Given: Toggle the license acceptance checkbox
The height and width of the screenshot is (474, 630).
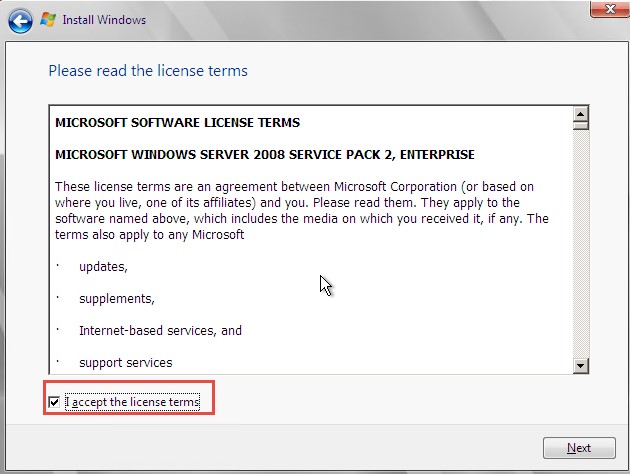Looking at the screenshot, I should click(x=54, y=403).
